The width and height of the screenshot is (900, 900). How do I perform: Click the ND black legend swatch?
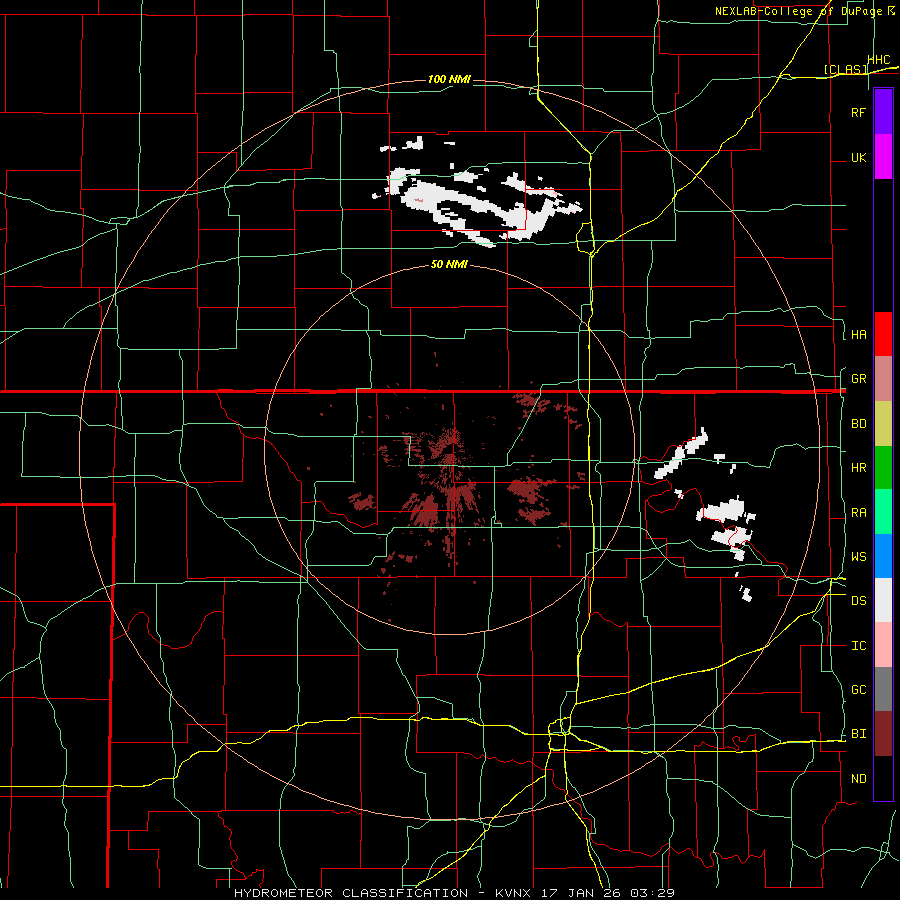[883, 778]
